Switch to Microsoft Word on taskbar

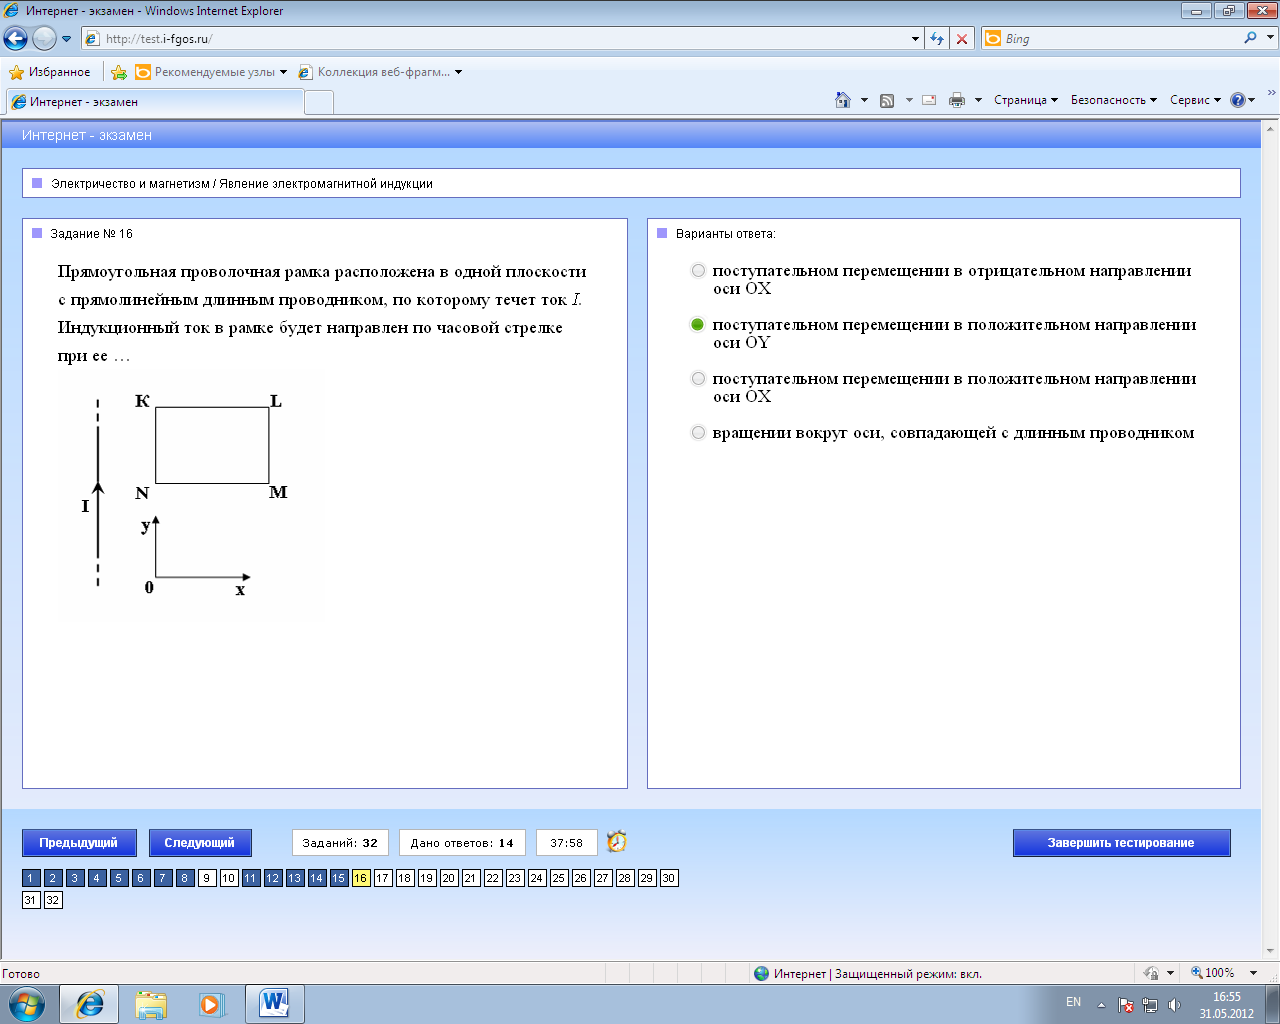(273, 1004)
